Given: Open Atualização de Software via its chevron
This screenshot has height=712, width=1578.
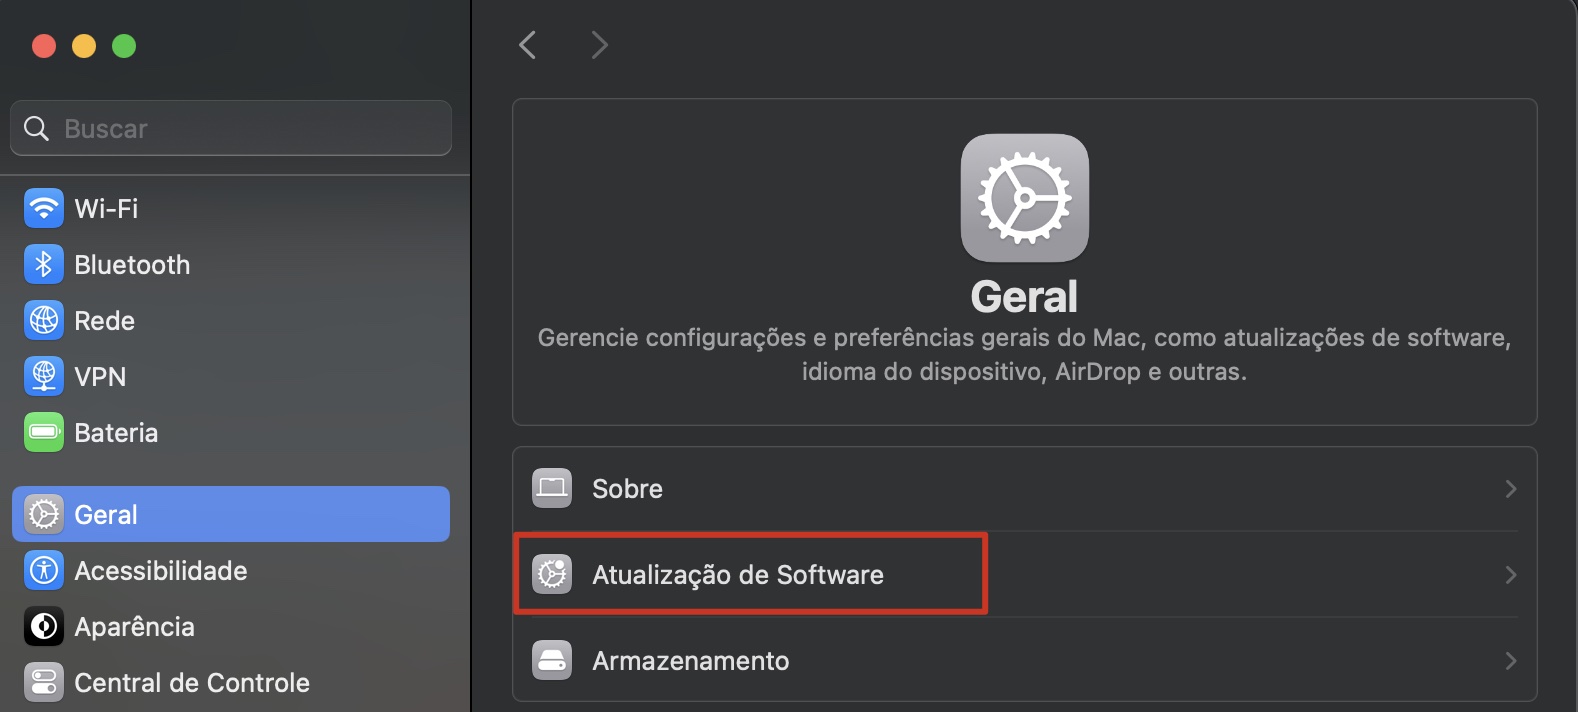Looking at the screenshot, I should [x=1512, y=575].
